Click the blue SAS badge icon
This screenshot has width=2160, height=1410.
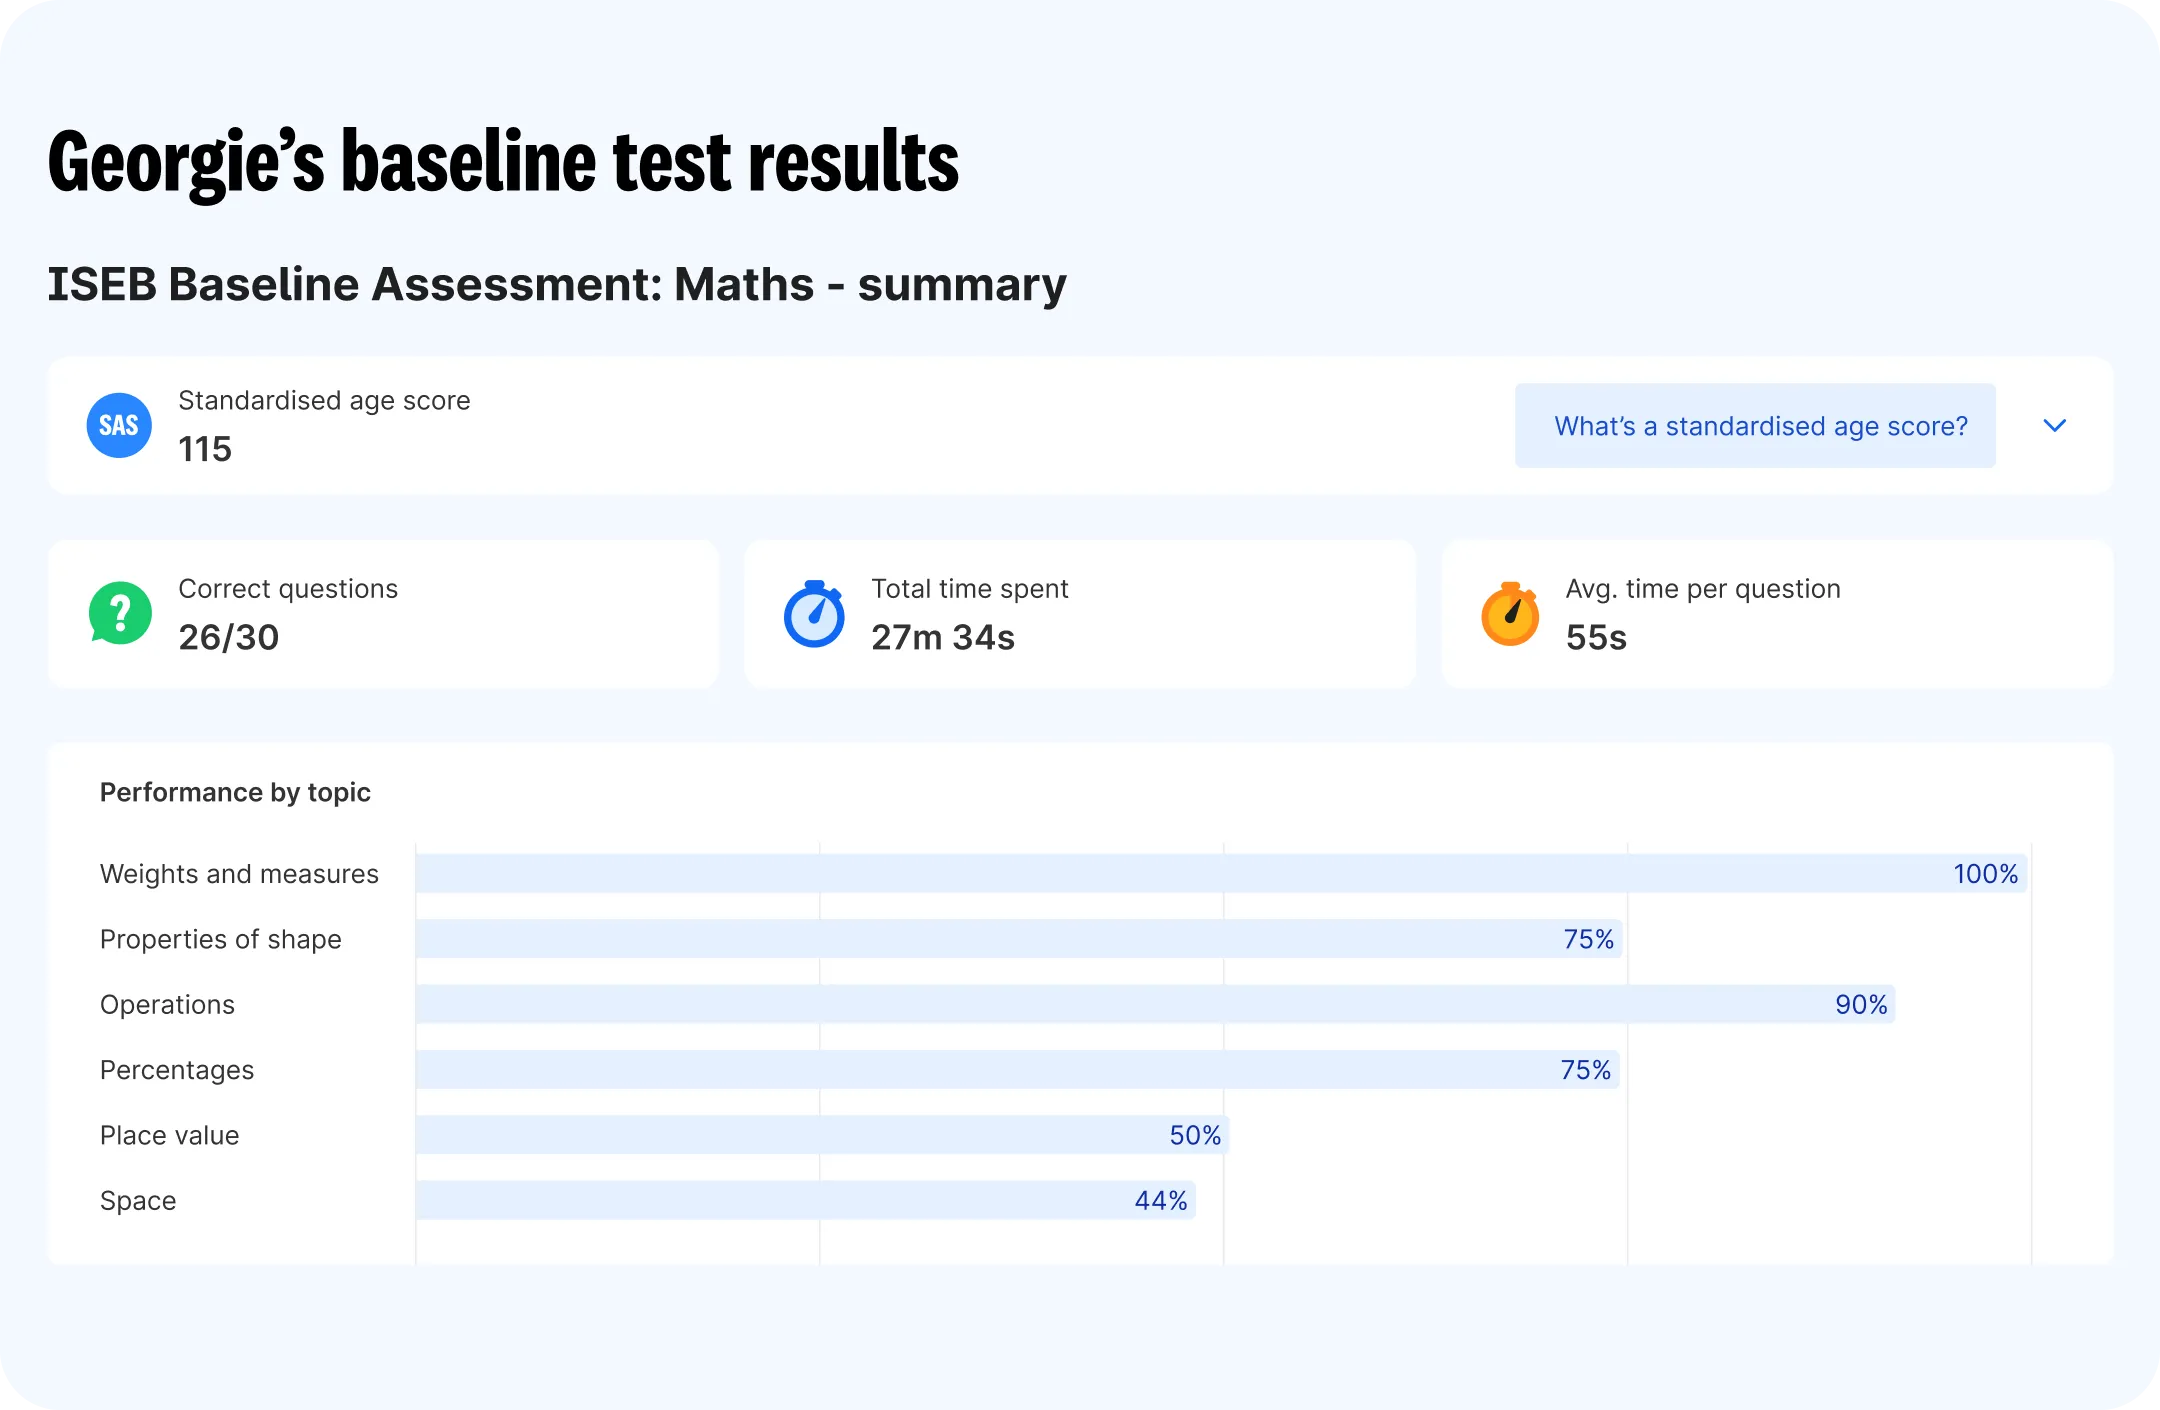(119, 425)
